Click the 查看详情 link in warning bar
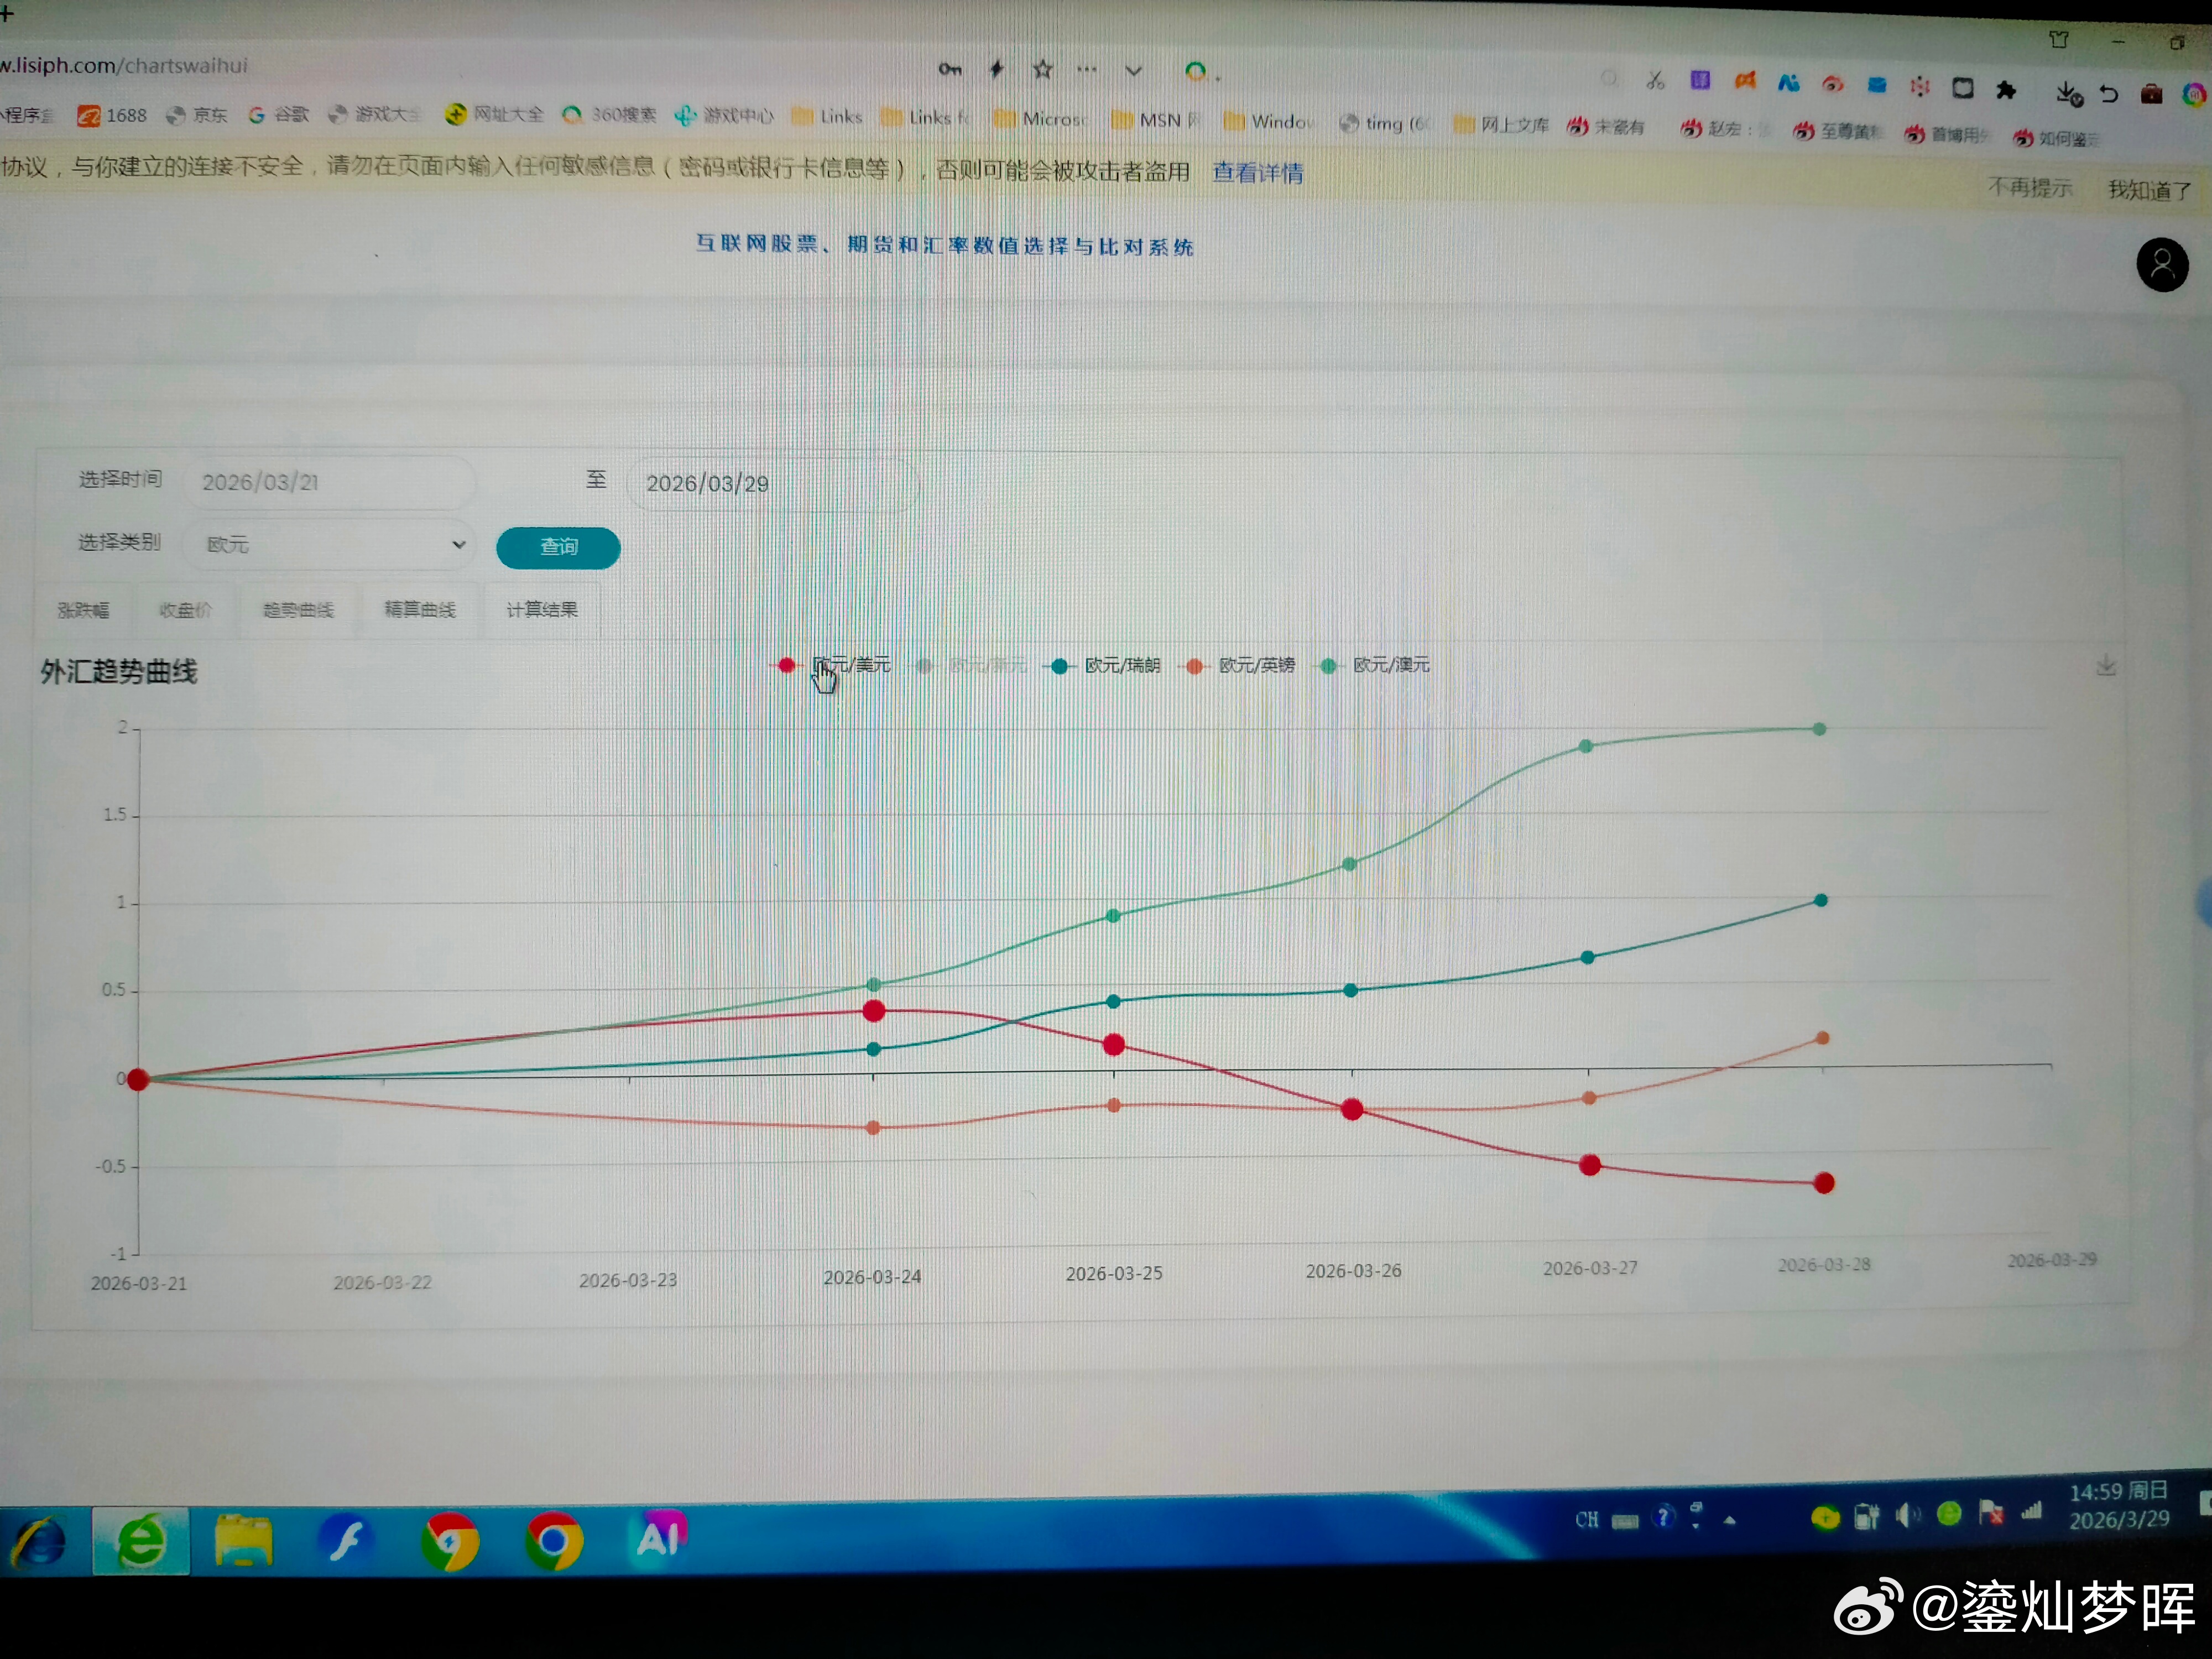Image resolution: width=2212 pixels, height=1659 pixels. click(1257, 172)
